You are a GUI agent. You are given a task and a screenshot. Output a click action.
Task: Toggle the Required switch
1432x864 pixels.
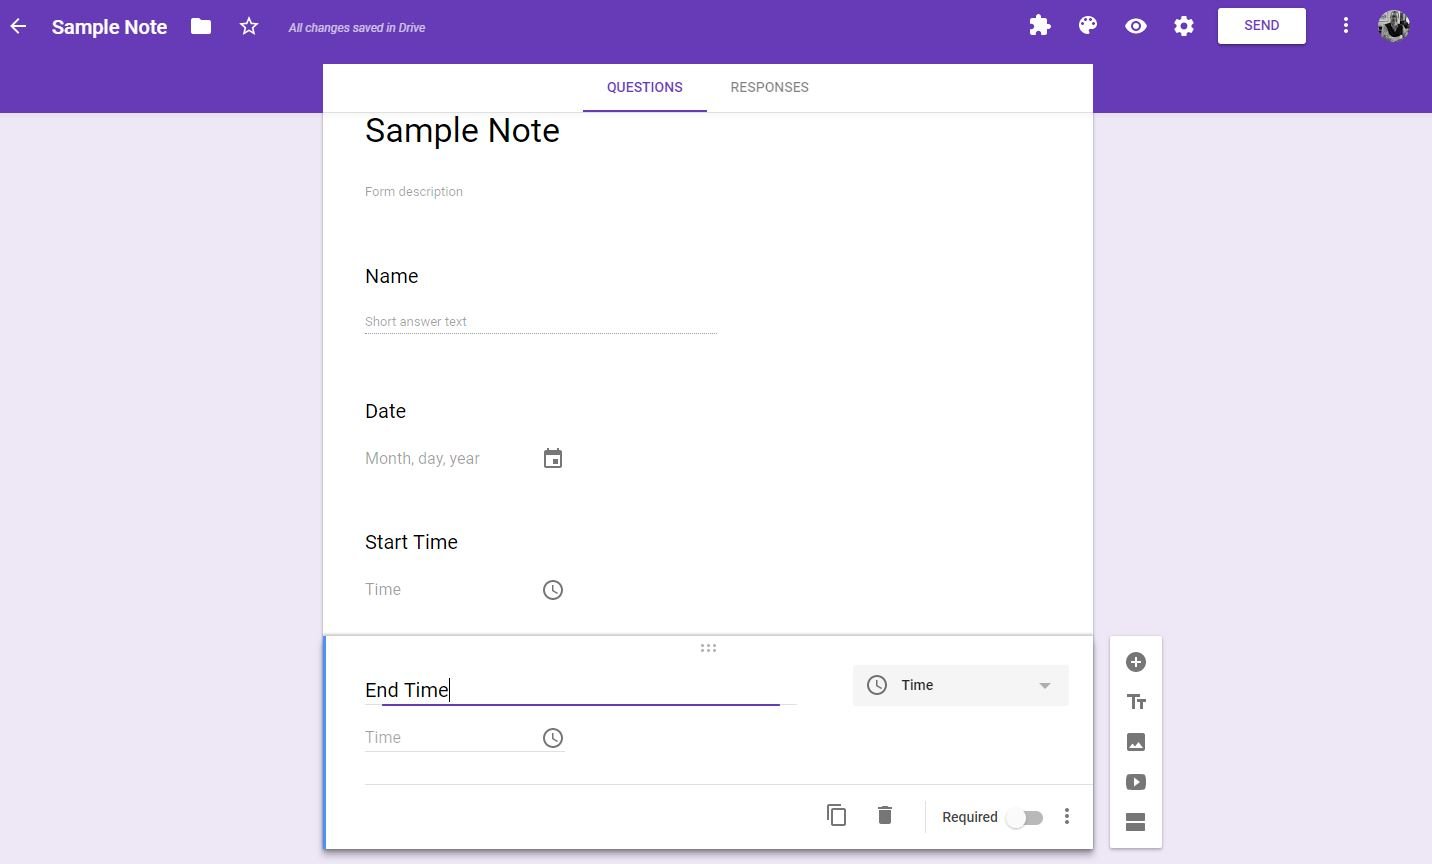(x=1025, y=817)
